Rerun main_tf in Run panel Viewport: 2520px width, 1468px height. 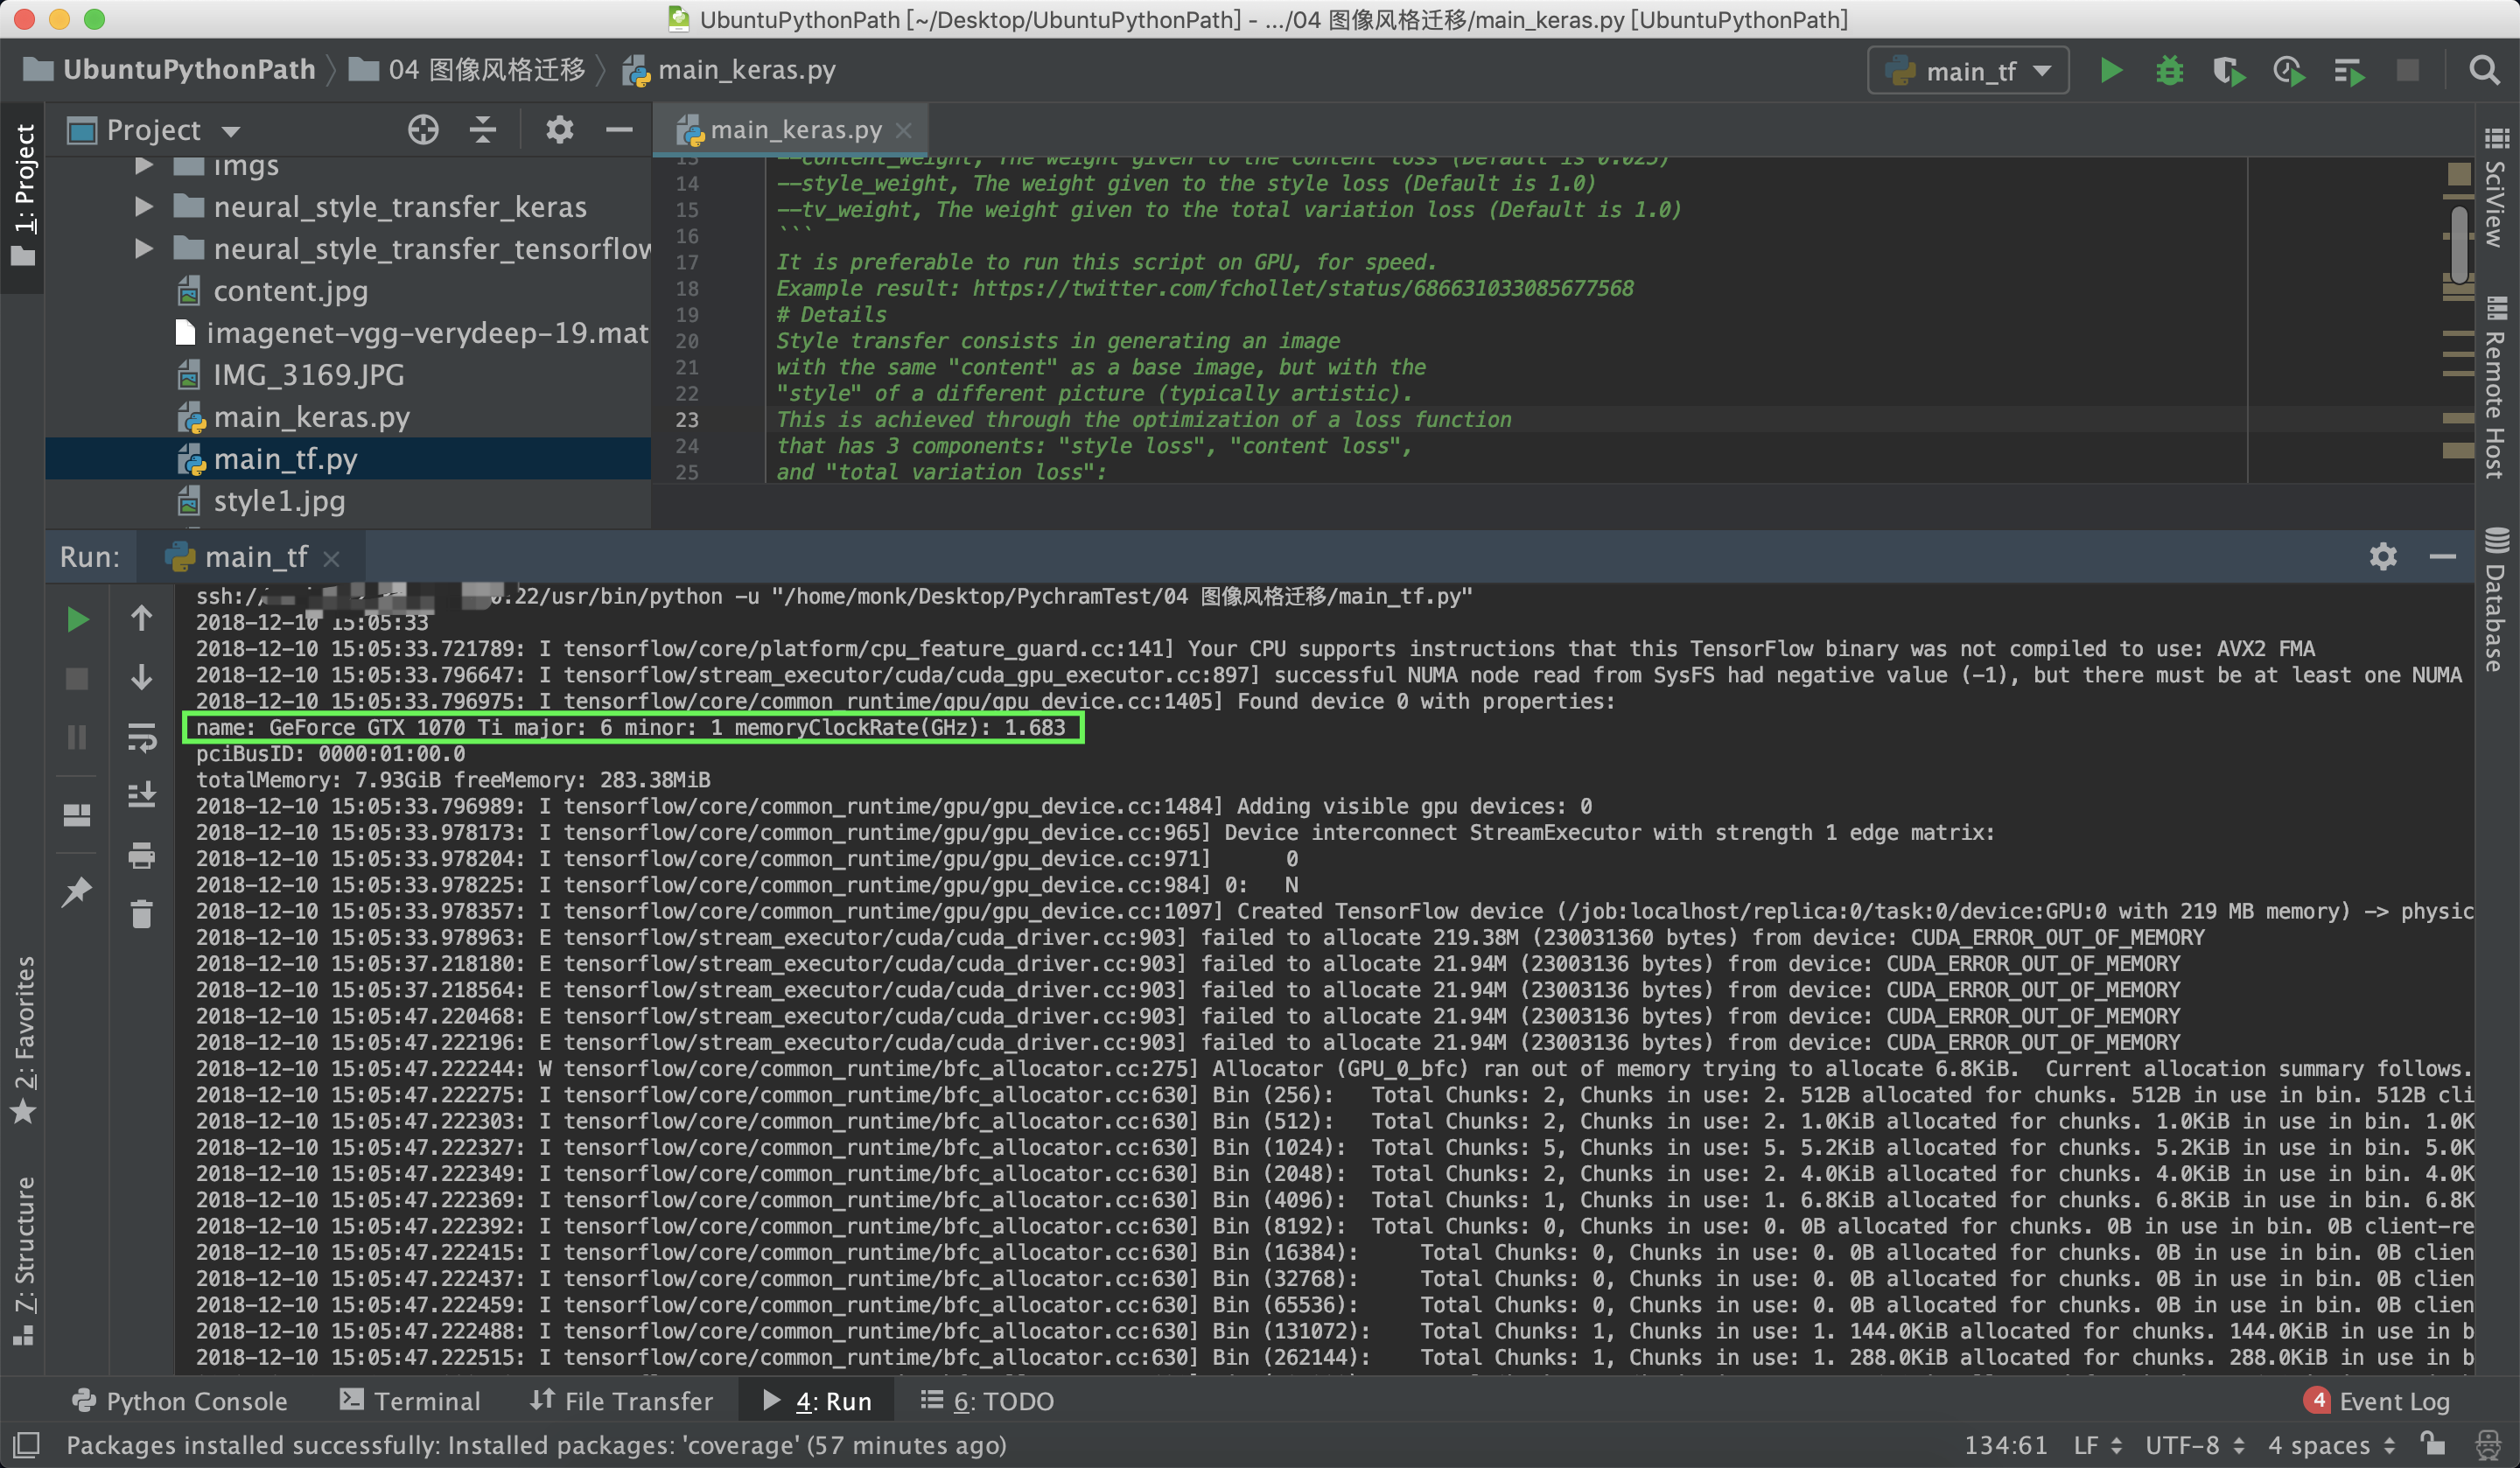[77, 620]
